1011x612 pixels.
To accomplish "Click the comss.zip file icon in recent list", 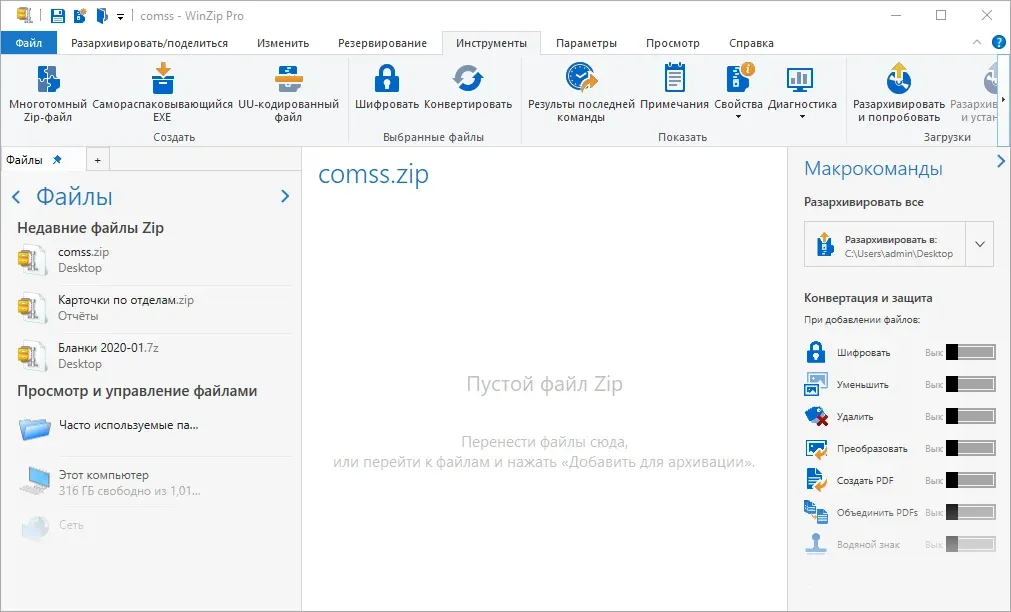I will [32, 260].
